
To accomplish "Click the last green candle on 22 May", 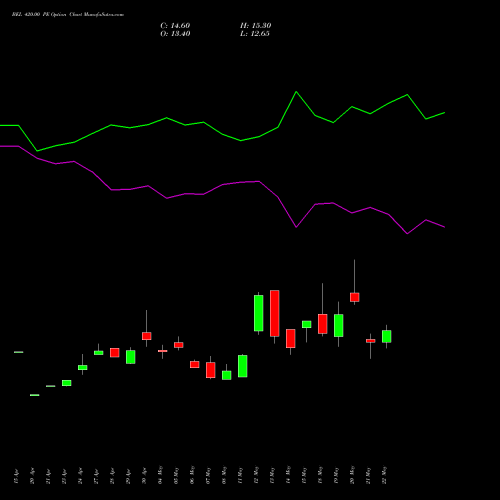I will pos(387,336).
